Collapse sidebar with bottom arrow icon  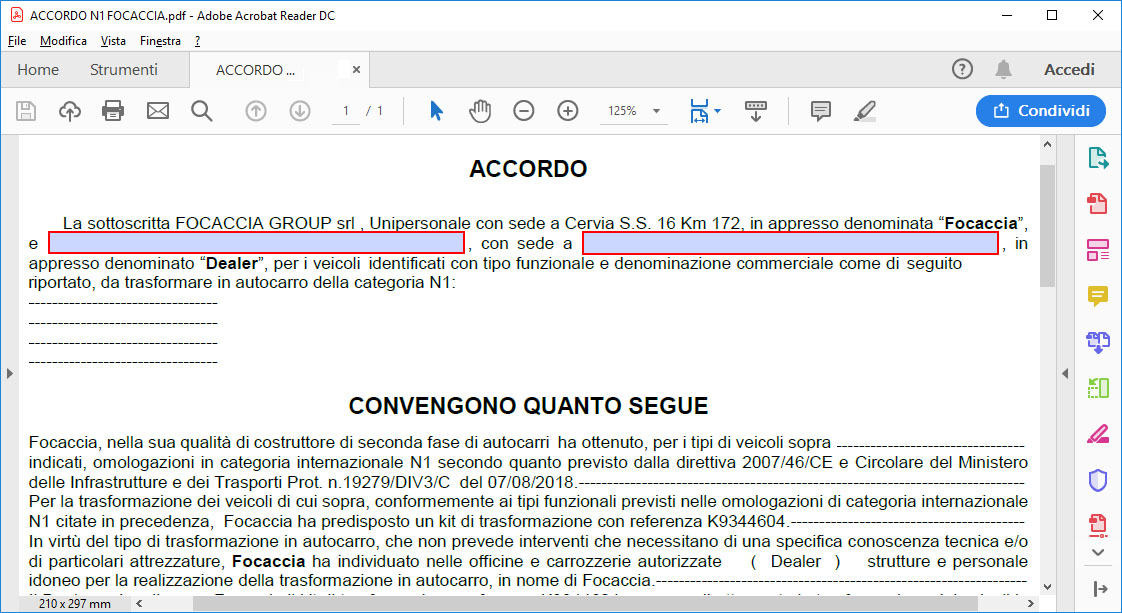[1100, 589]
